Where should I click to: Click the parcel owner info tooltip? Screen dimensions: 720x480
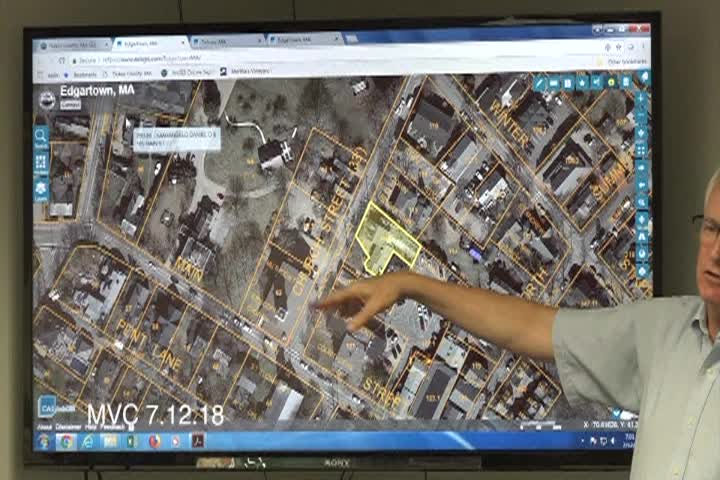point(177,140)
